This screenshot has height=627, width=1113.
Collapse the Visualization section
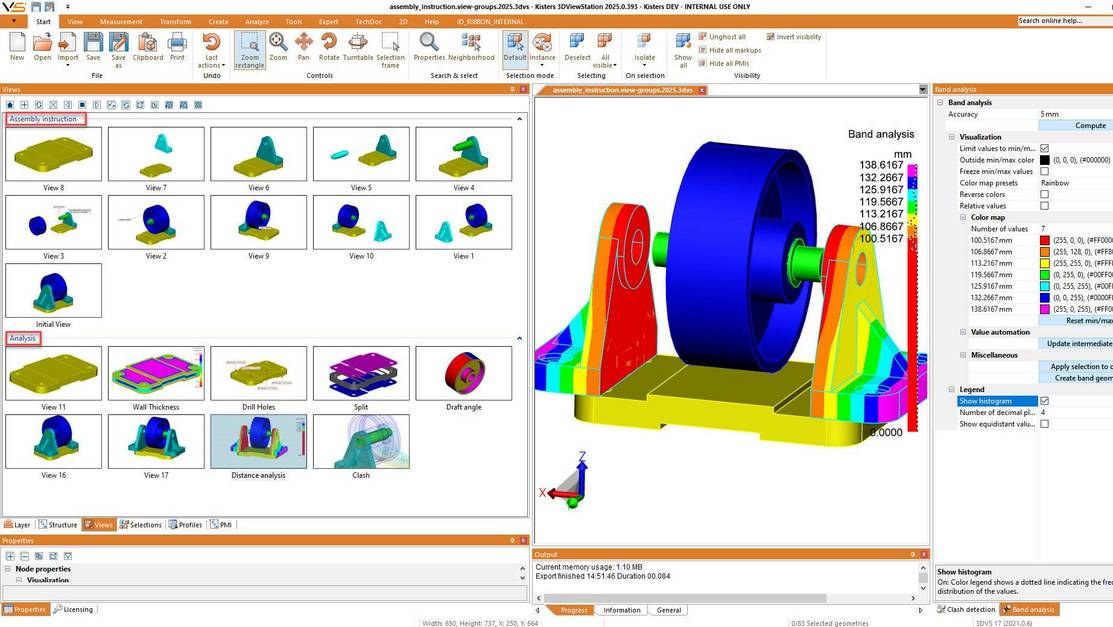(952, 137)
